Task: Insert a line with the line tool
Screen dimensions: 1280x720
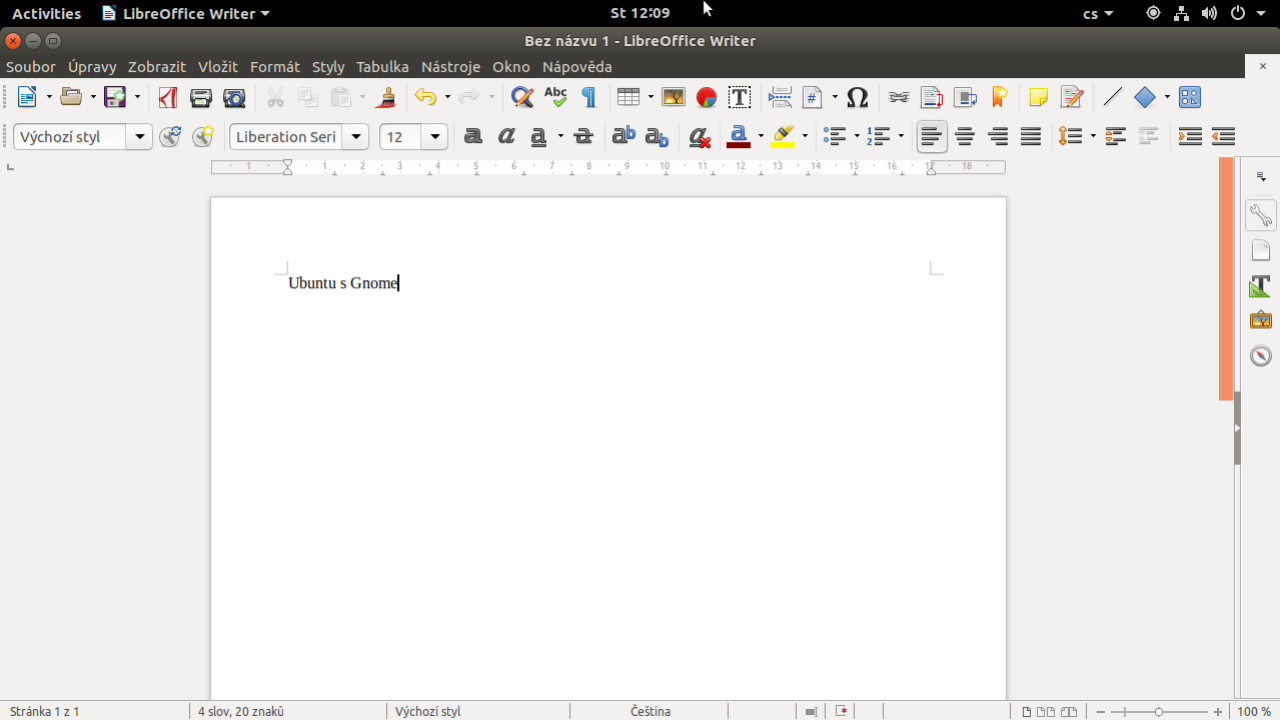Action: (x=1112, y=97)
